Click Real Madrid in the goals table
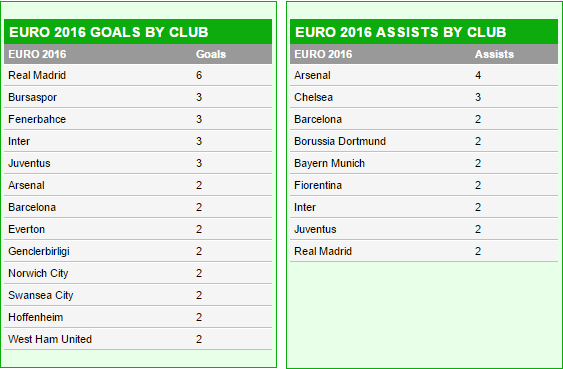Screen dimensions: 563x369 37,75
